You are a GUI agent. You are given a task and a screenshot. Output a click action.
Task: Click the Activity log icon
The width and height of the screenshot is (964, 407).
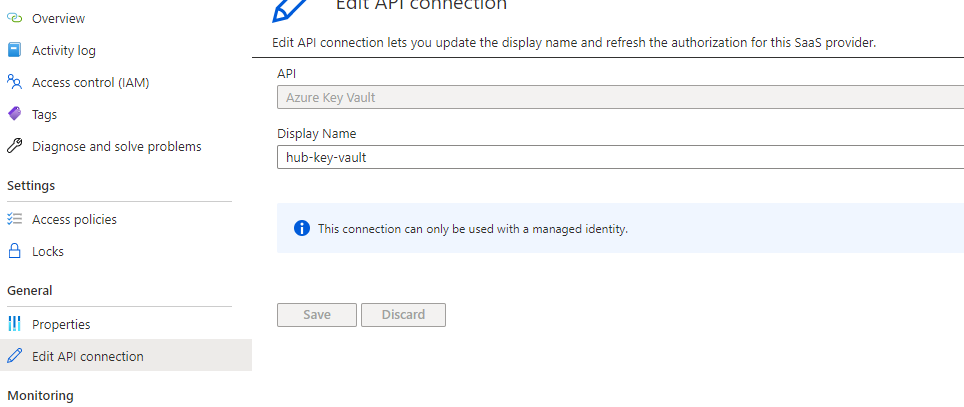(14, 50)
